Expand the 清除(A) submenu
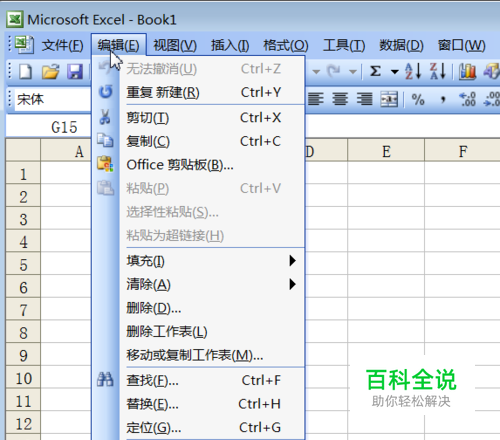500x440 pixels. 199,284
